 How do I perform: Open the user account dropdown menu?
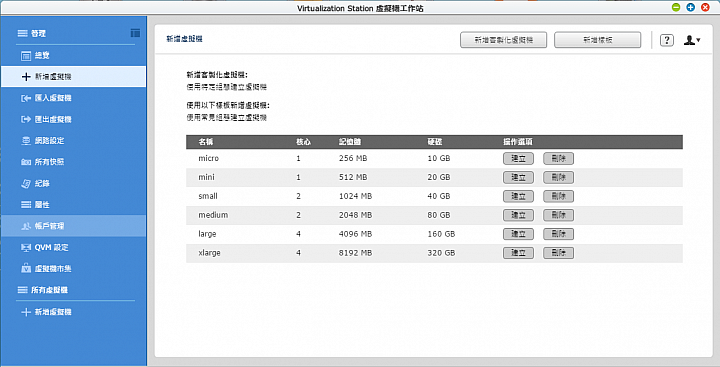click(x=692, y=40)
